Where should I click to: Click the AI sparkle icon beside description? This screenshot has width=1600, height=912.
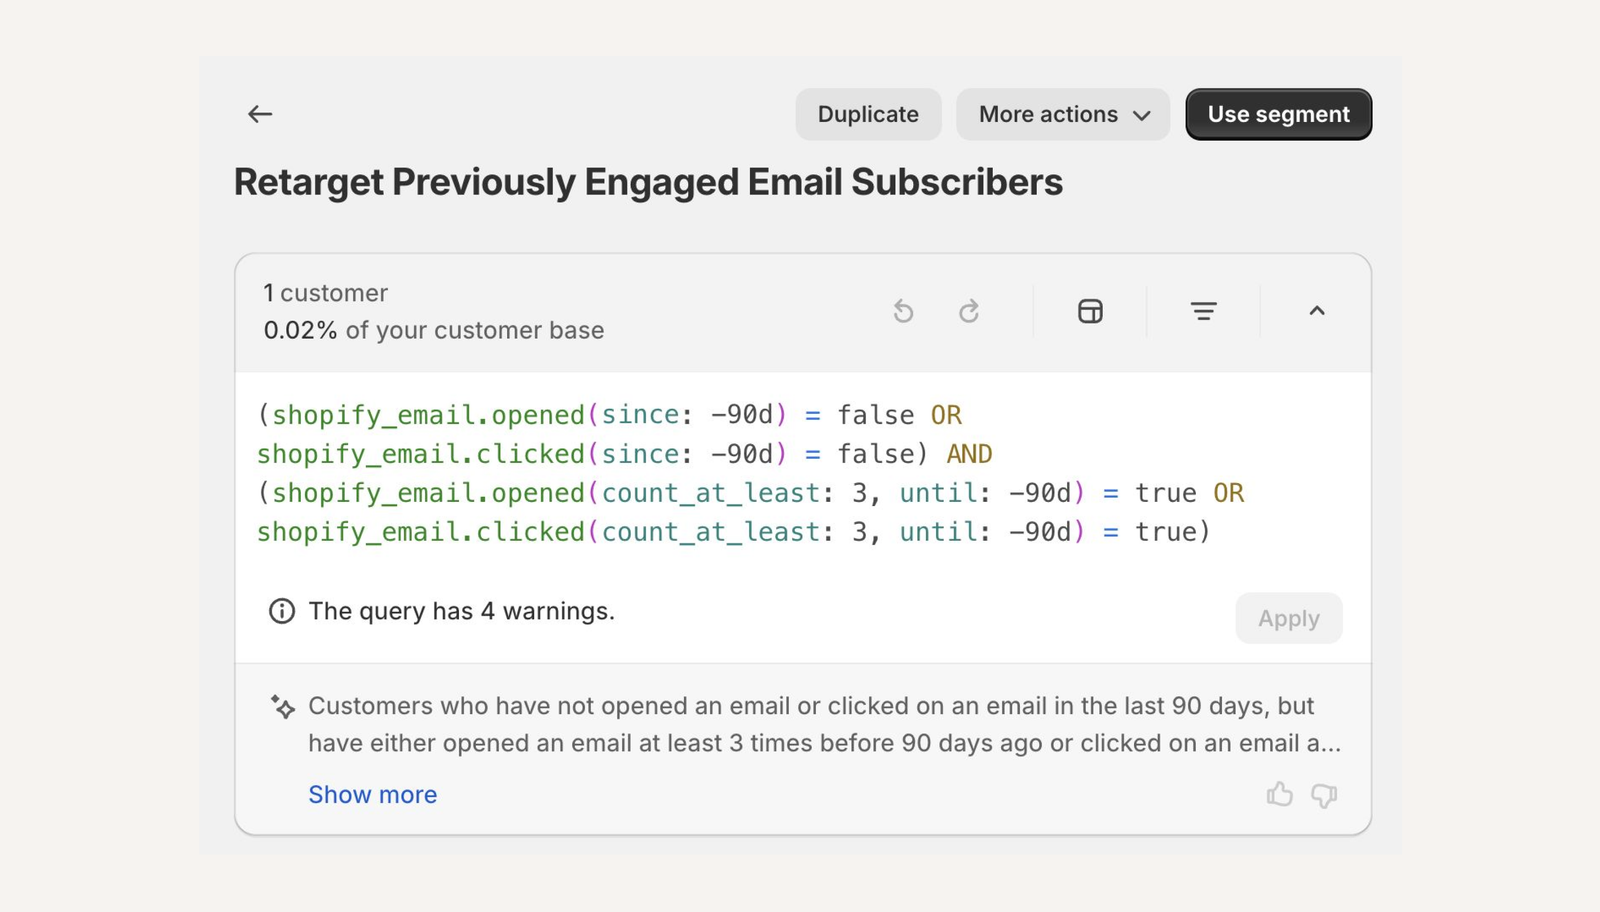pyautogui.click(x=283, y=706)
